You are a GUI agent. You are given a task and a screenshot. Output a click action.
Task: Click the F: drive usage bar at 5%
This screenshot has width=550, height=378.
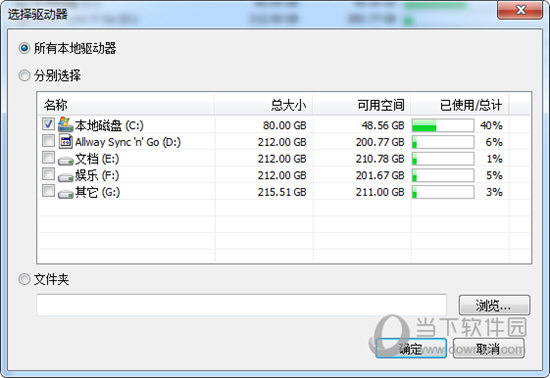[443, 175]
